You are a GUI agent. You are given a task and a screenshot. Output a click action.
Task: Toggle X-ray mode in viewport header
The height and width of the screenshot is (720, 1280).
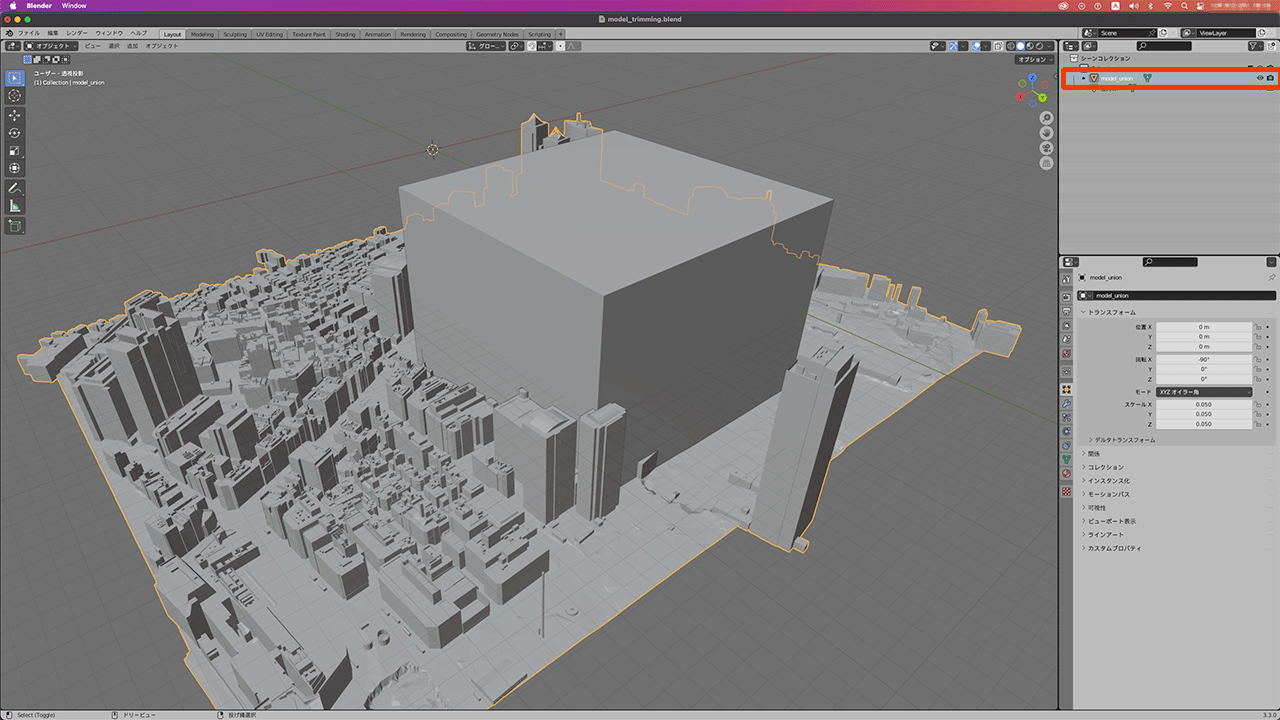tap(998, 46)
